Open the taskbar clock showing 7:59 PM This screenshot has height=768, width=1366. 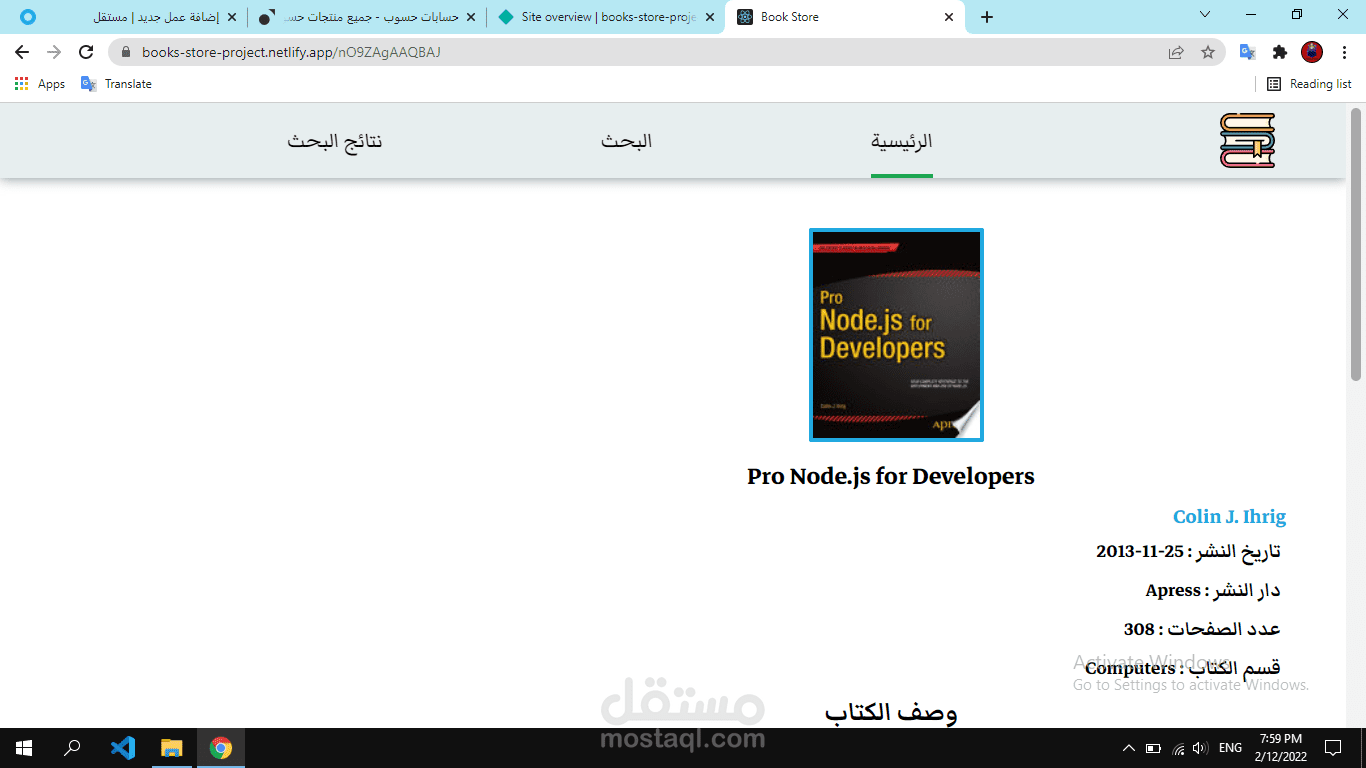coord(1281,748)
